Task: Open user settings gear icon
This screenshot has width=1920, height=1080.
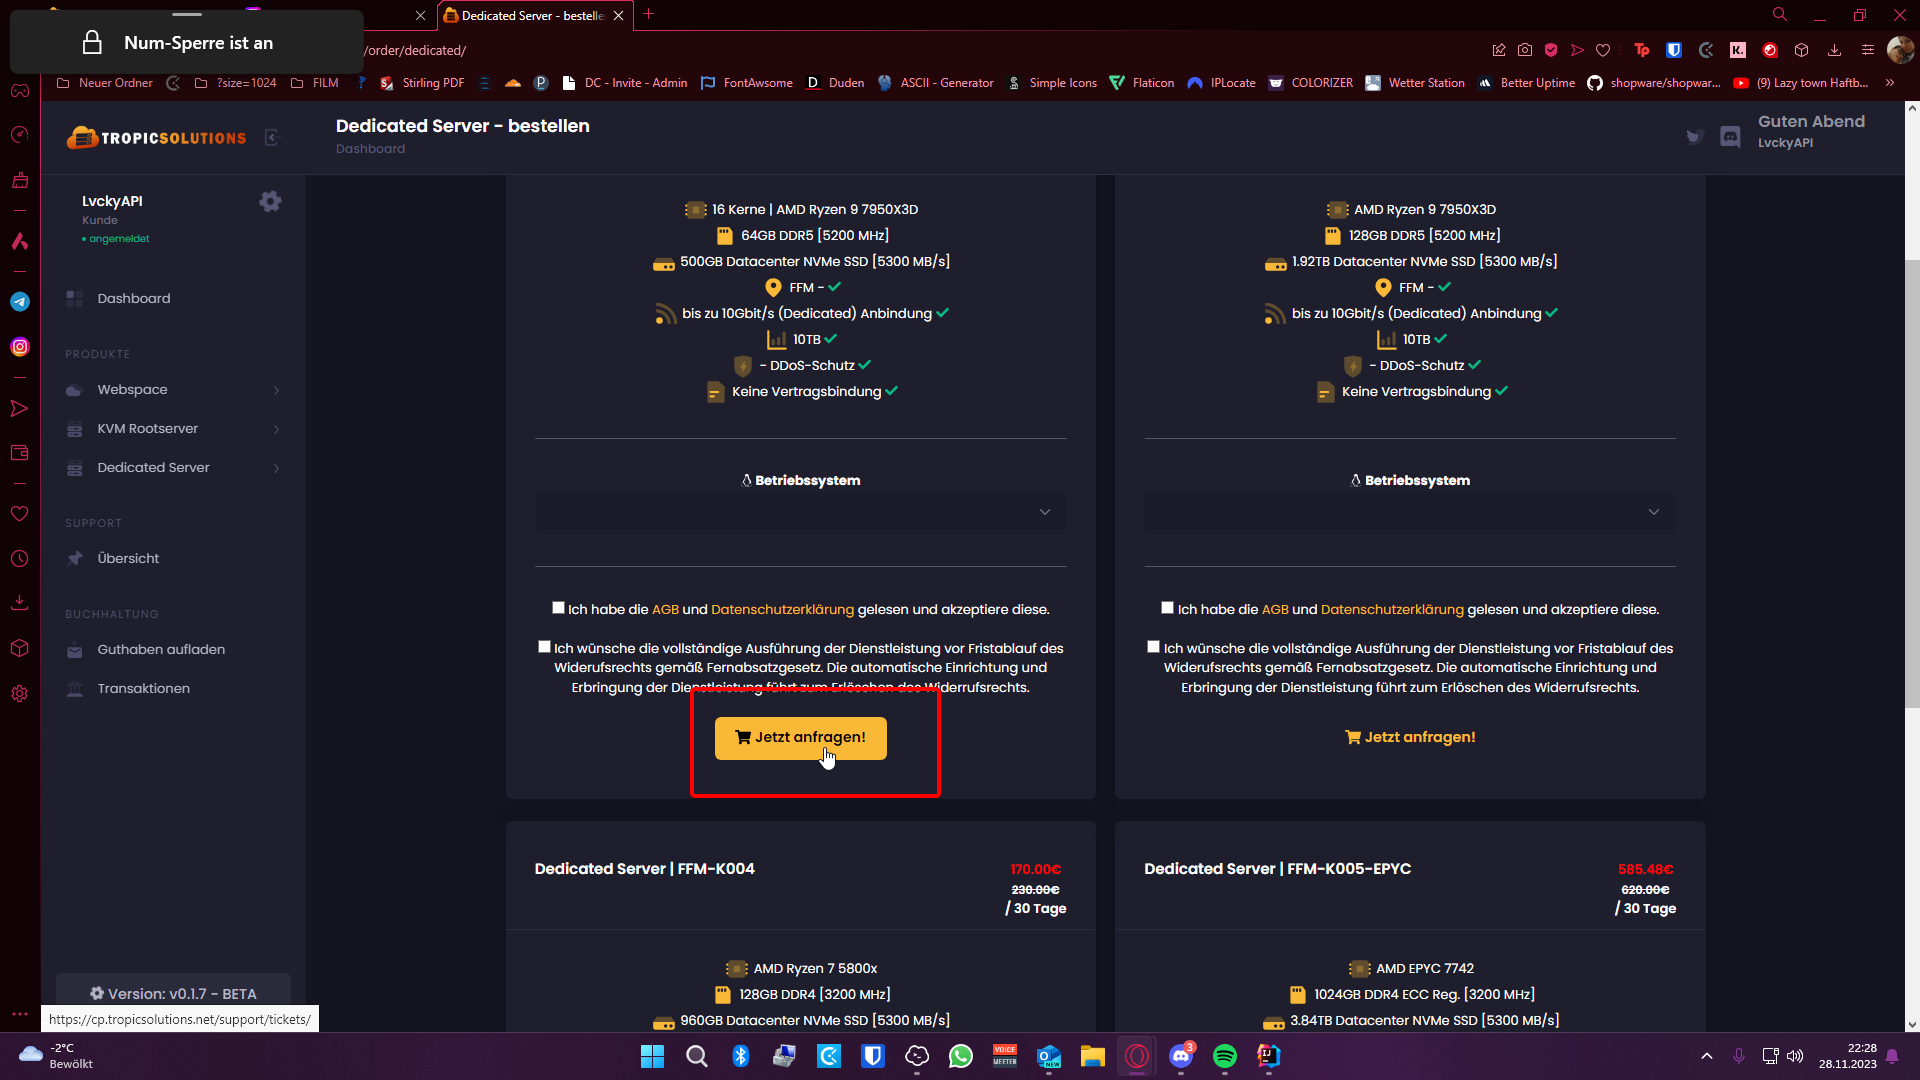Action: click(270, 201)
